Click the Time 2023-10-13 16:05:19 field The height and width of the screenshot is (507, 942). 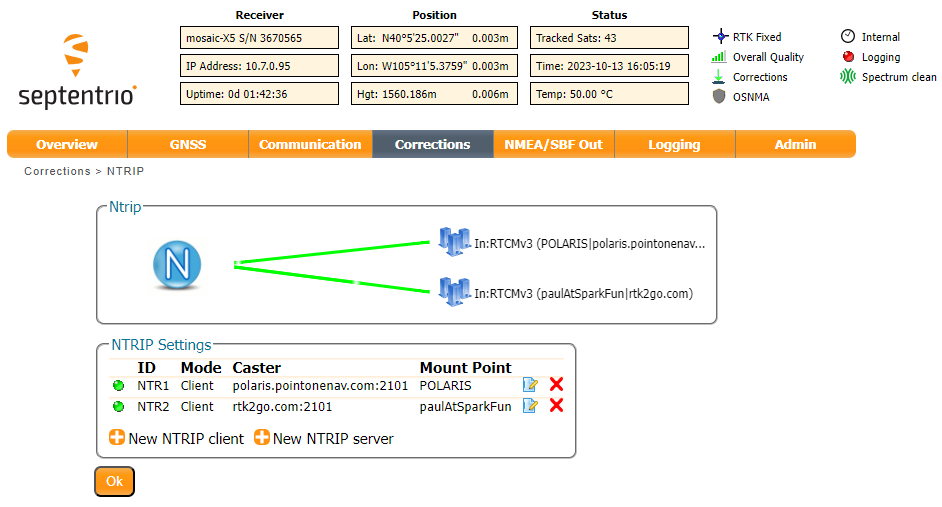point(609,66)
